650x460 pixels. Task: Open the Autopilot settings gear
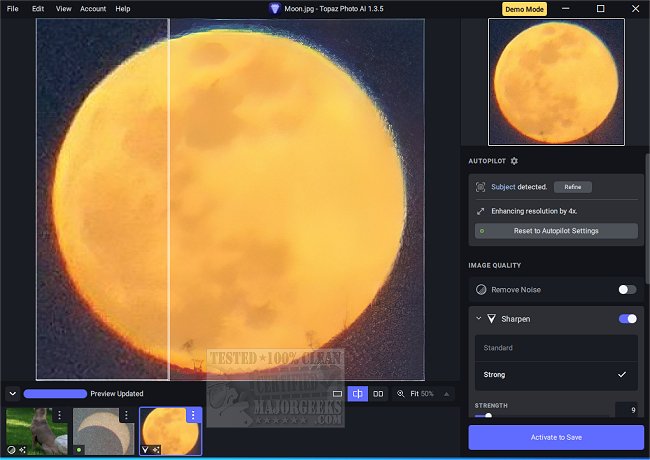click(x=514, y=161)
